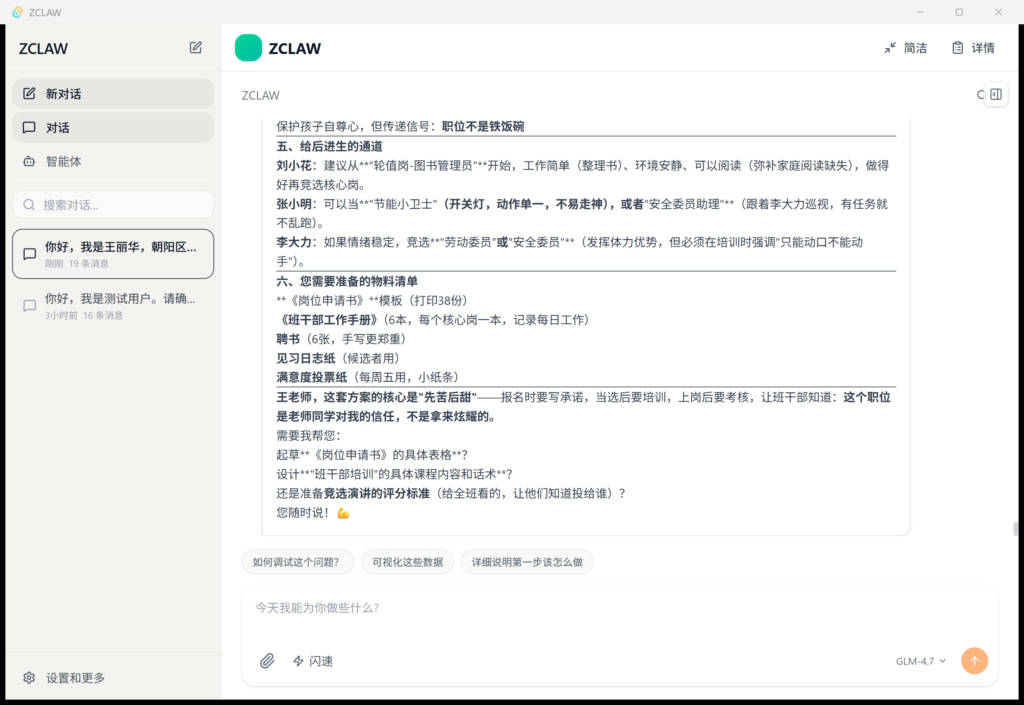Click suggestion 可视化这些数据
The height and width of the screenshot is (705, 1024).
[x=407, y=562]
